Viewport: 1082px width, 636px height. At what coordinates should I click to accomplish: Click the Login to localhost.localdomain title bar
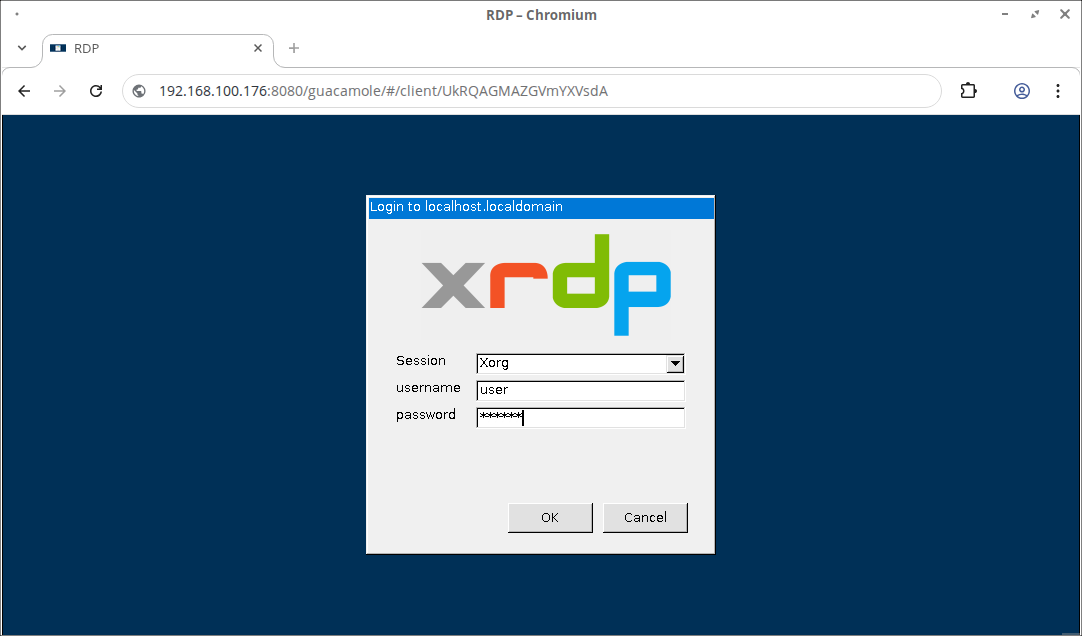[540, 207]
